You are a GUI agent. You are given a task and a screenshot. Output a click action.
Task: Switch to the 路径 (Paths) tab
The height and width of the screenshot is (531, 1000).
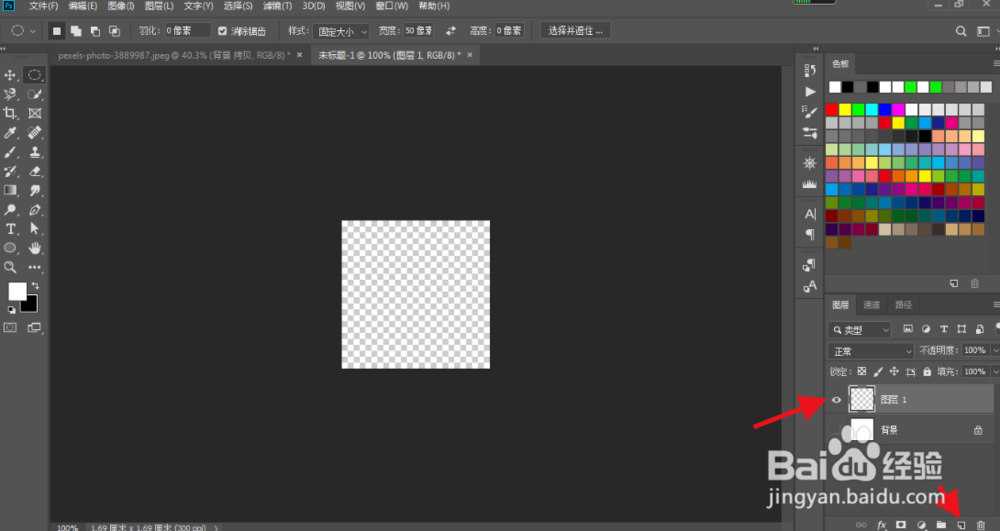click(x=903, y=305)
